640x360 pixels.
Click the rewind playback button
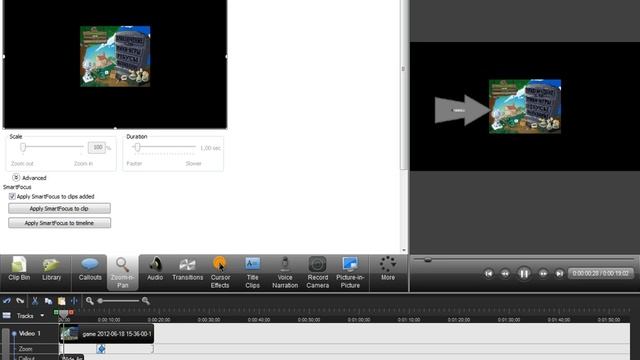505,273
